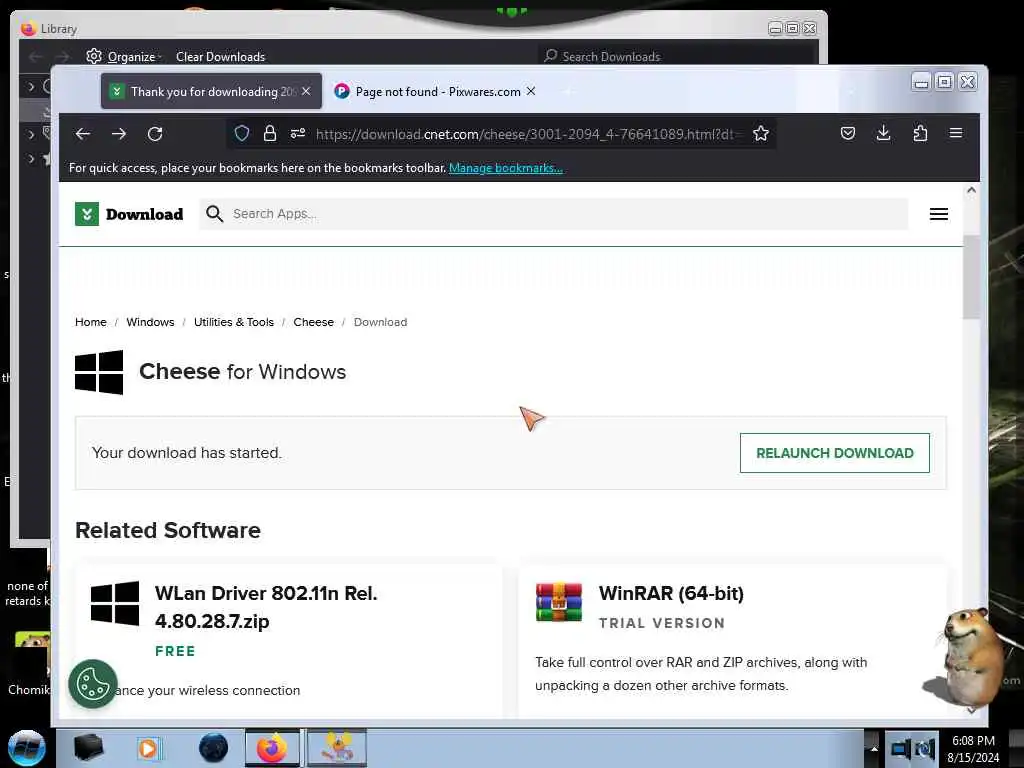Click the WinRAR app icon
The height and width of the screenshot is (768, 1024).
(x=558, y=602)
